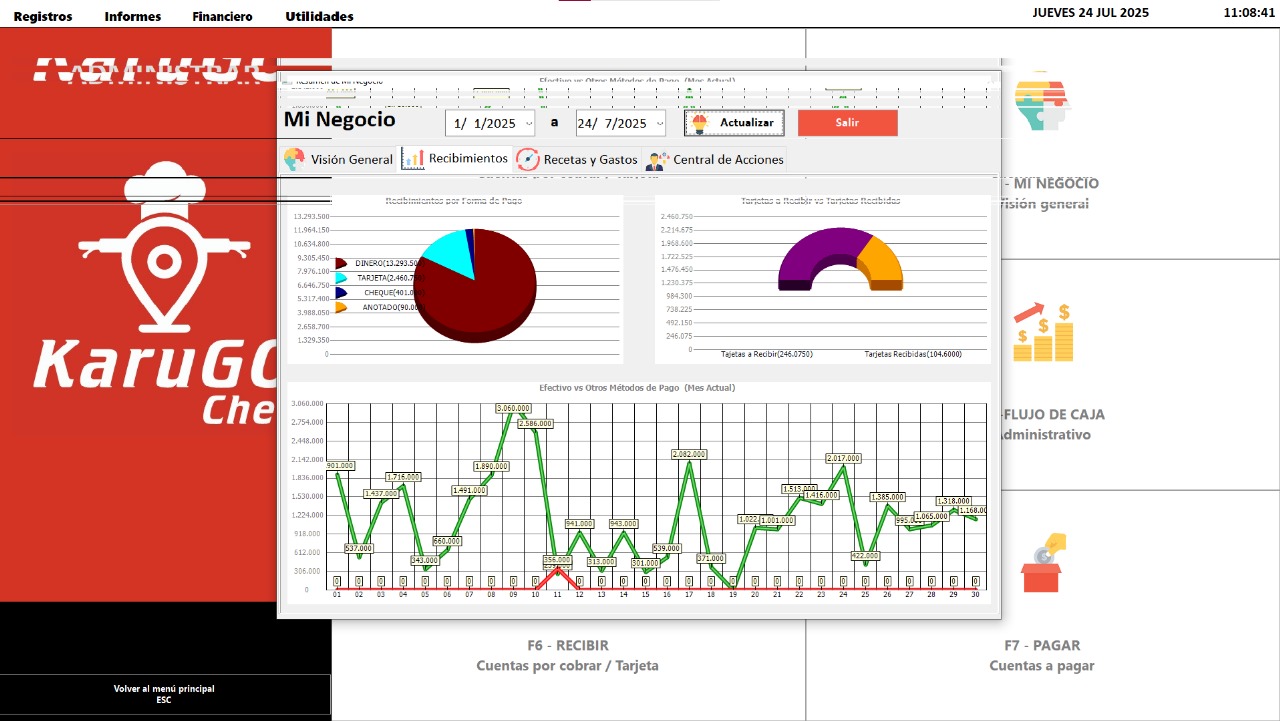This screenshot has height=721, width=1280.
Task: Click the Recibimientos bar chart icon
Action: click(x=413, y=159)
